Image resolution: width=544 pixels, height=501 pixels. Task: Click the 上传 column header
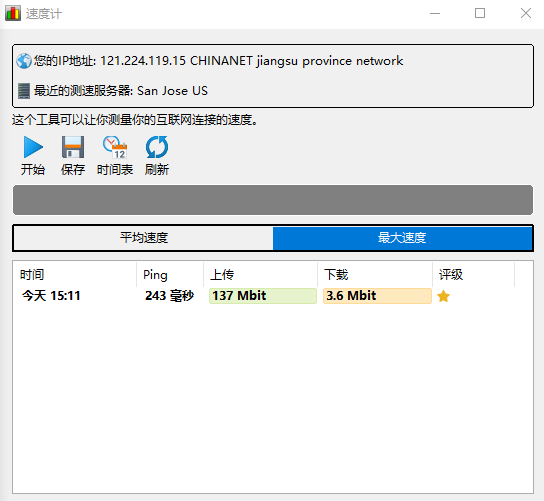[261, 274]
